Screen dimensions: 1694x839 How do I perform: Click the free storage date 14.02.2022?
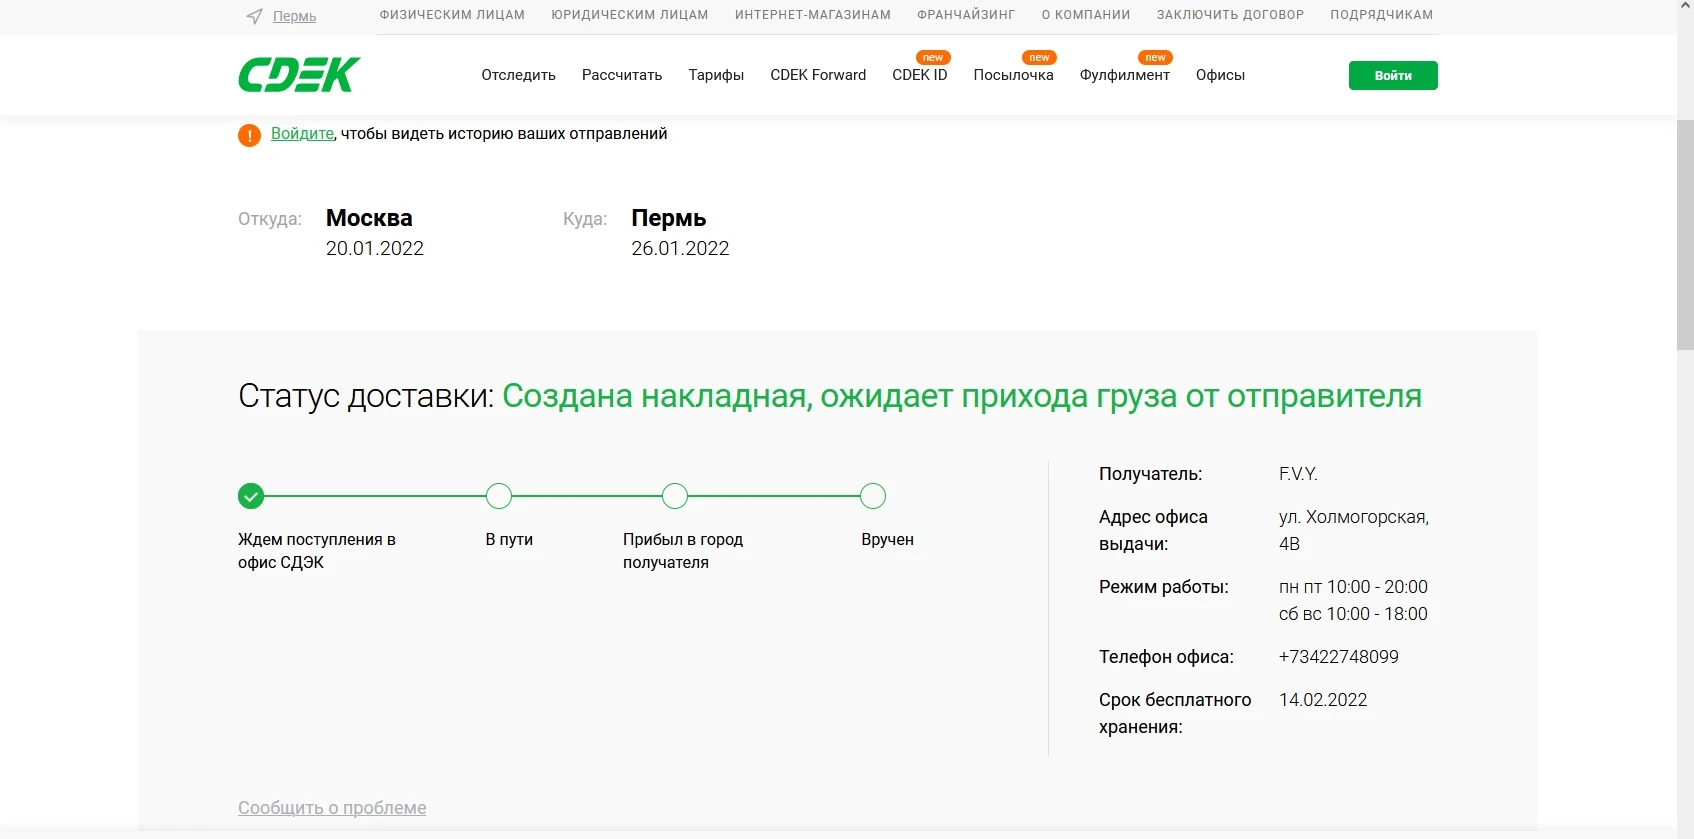click(1323, 700)
